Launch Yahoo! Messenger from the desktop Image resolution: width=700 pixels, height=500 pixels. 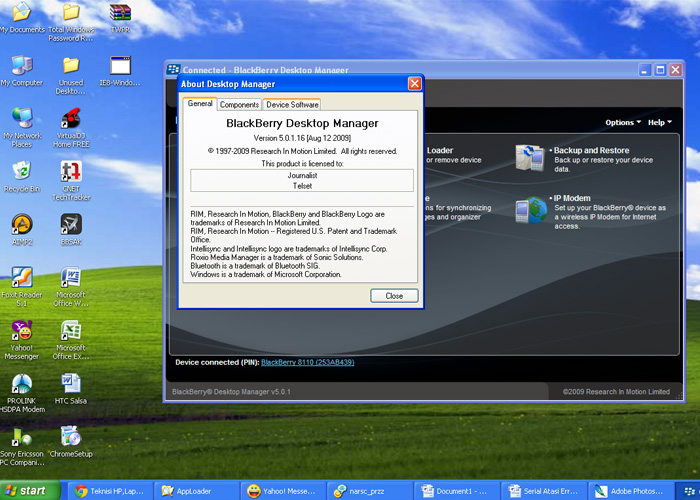(x=21, y=330)
